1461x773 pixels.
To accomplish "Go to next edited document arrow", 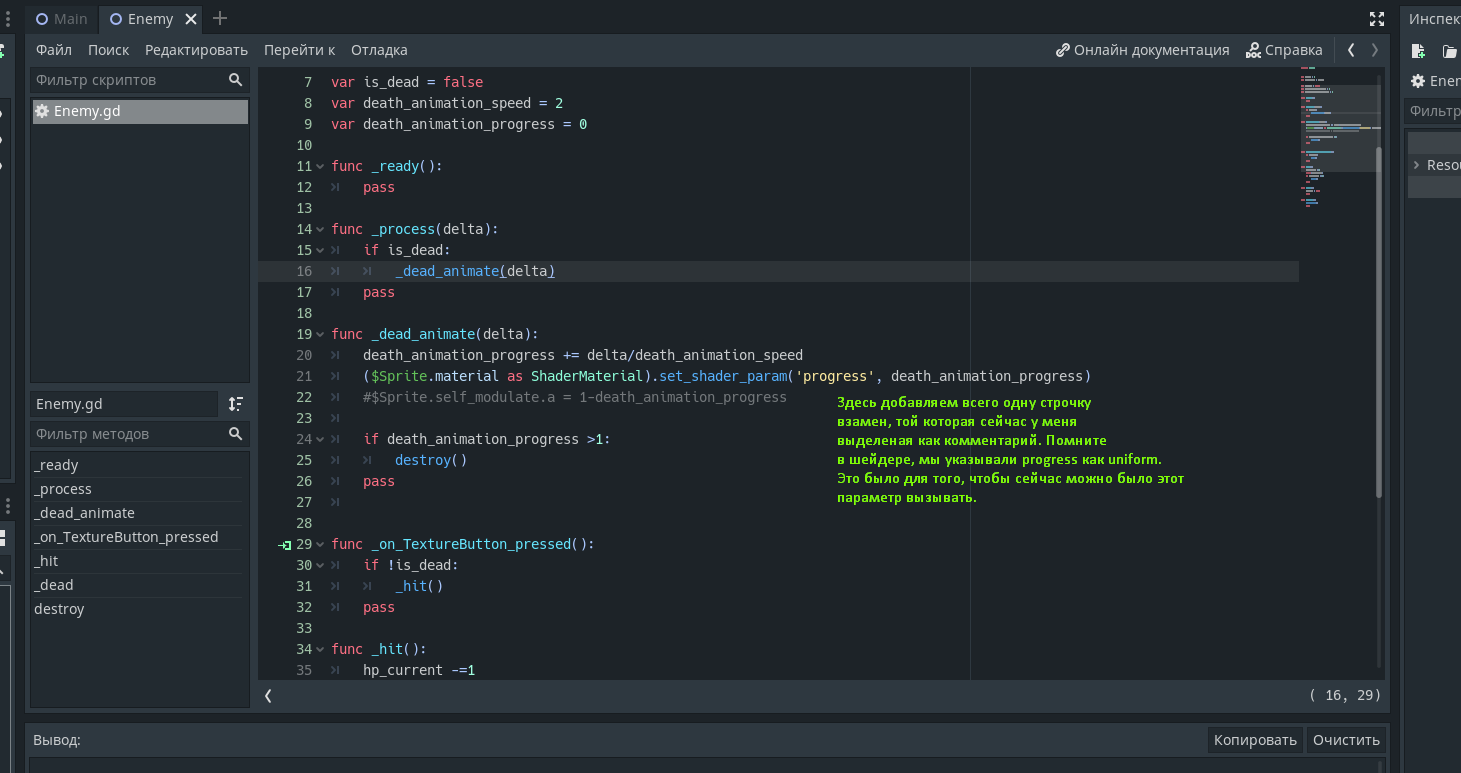I will 1375,50.
